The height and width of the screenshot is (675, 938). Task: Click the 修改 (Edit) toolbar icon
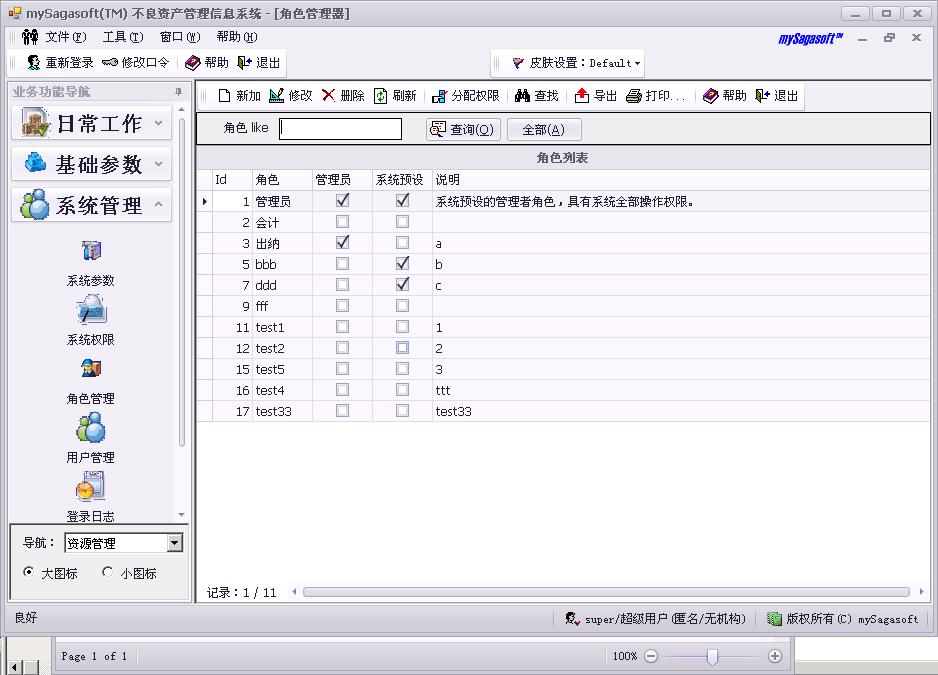pyautogui.click(x=276, y=96)
